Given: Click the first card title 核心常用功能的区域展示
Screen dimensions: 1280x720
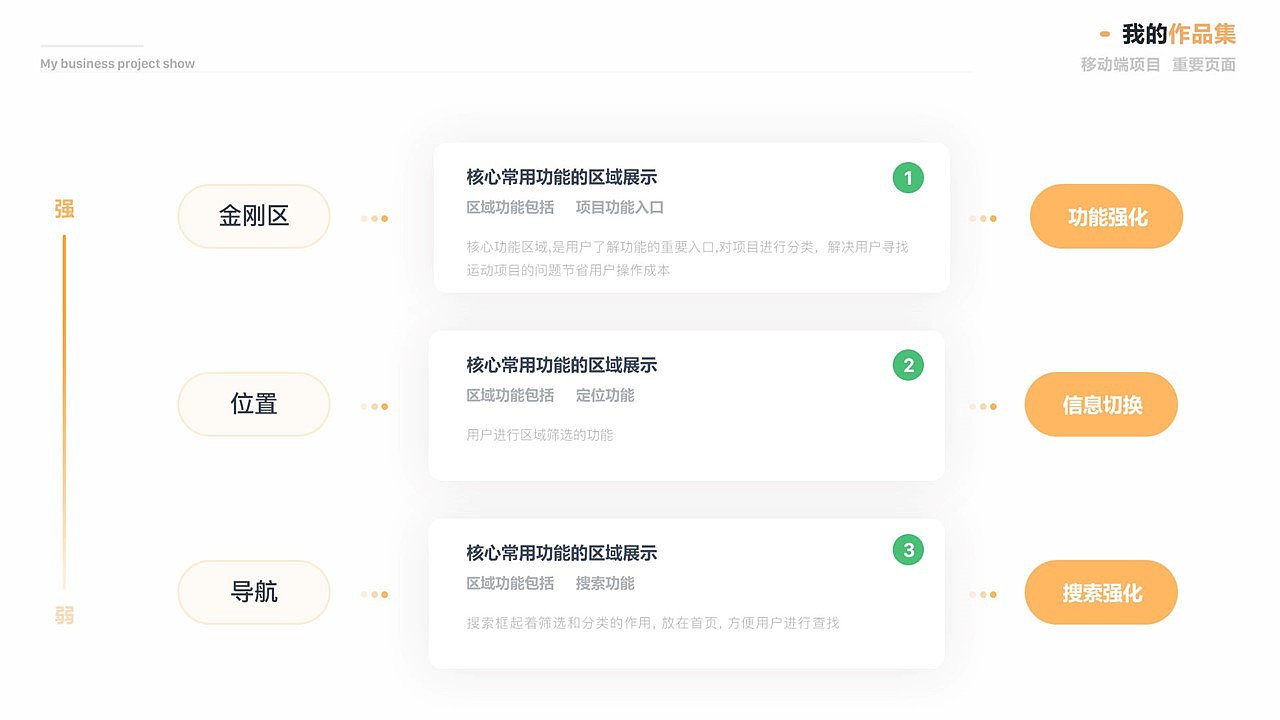Looking at the screenshot, I should point(562,178).
